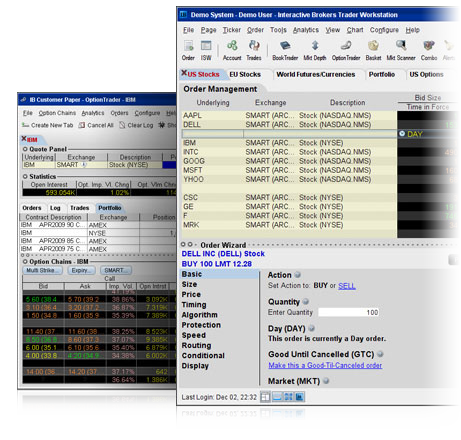Open SMART exchange selector in Option Chains
This screenshot has height=440, width=461.
[x=116, y=270]
